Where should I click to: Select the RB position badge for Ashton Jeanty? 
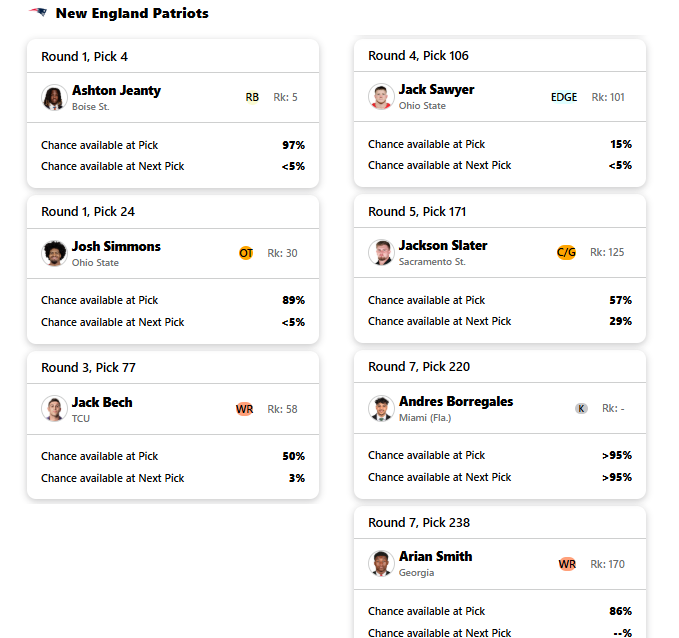(252, 97)
